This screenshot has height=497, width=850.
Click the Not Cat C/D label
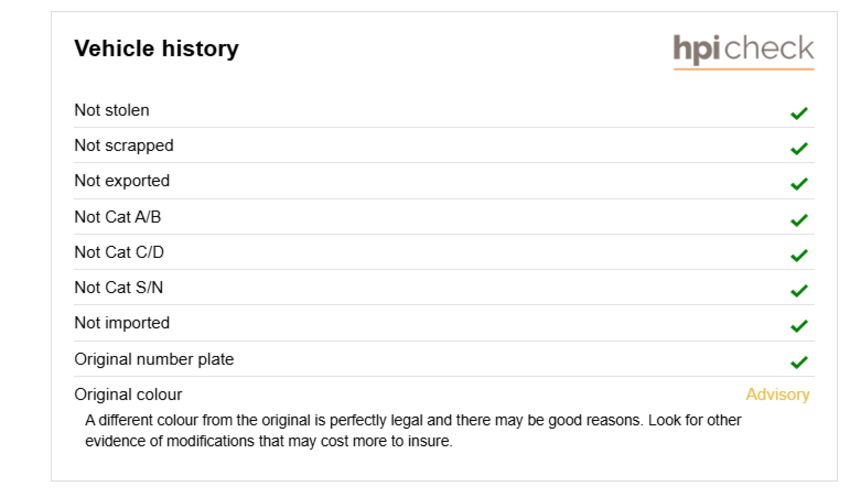point(119,252)
